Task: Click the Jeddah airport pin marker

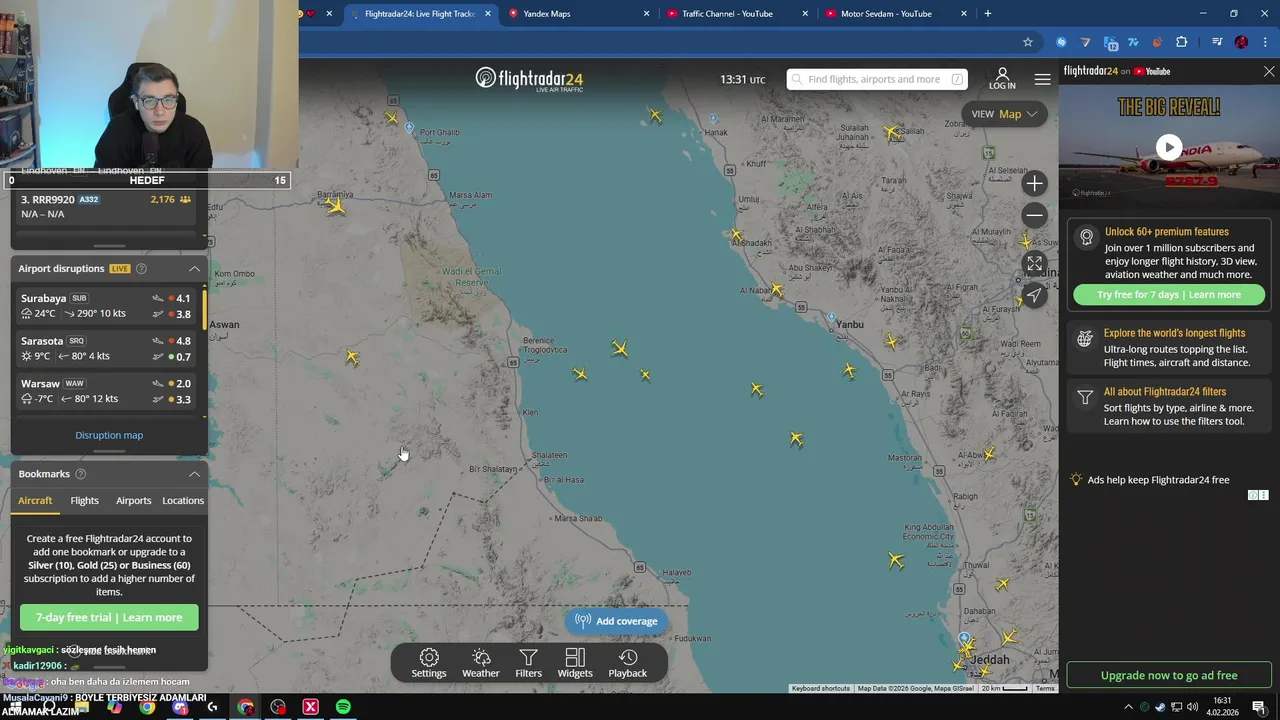Action: (964, 638)
